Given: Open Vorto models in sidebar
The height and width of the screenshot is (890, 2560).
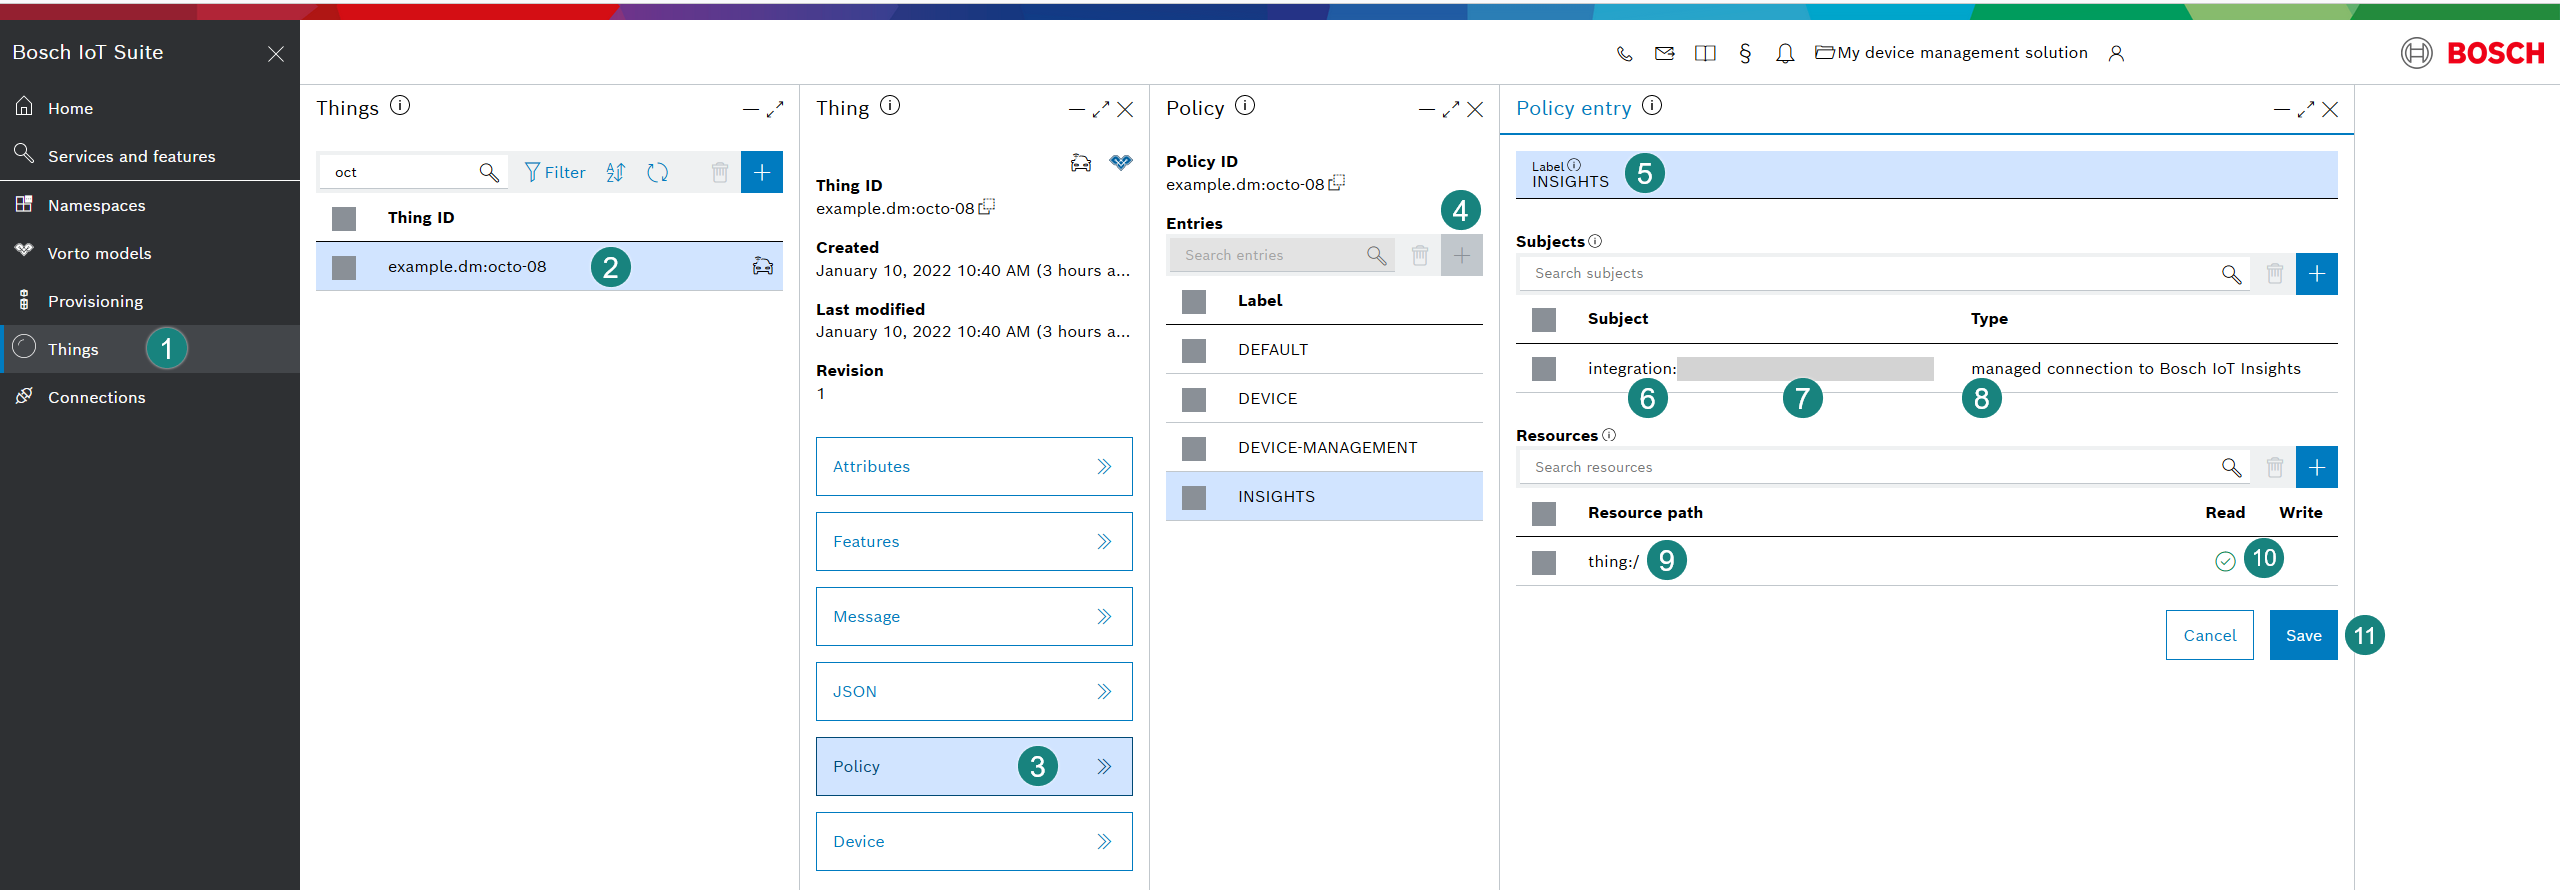Looking at the screenshot, I should click(x=150, y=253).
